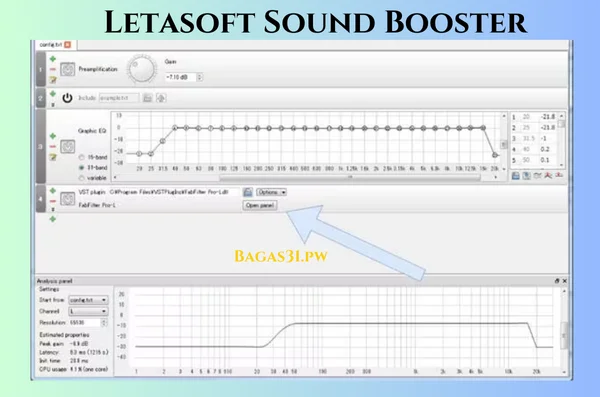Switch to the config.txt tab
600x397 pixels.
click(x=51, y=45)
